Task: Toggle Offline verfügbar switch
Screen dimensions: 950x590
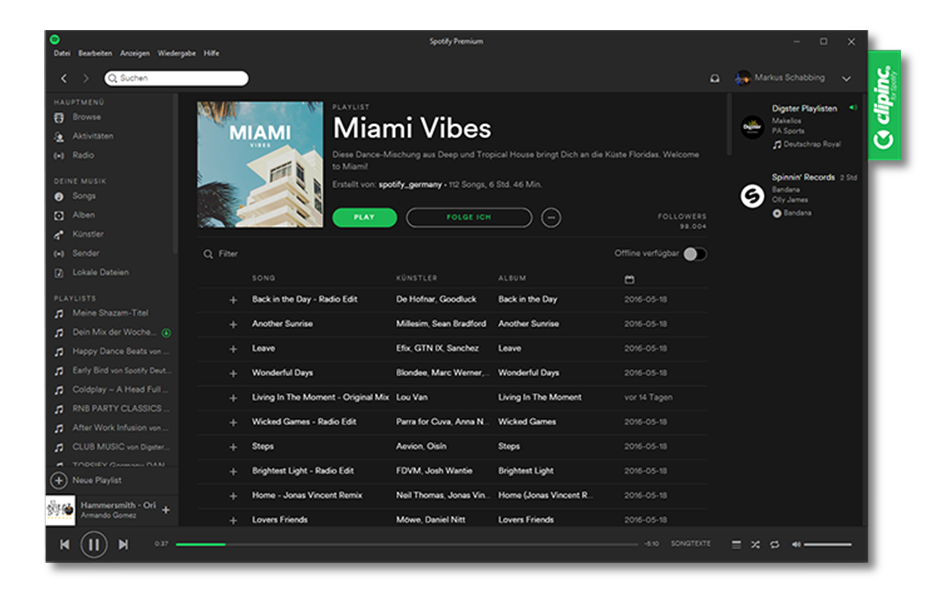Action: coord(694,254)
